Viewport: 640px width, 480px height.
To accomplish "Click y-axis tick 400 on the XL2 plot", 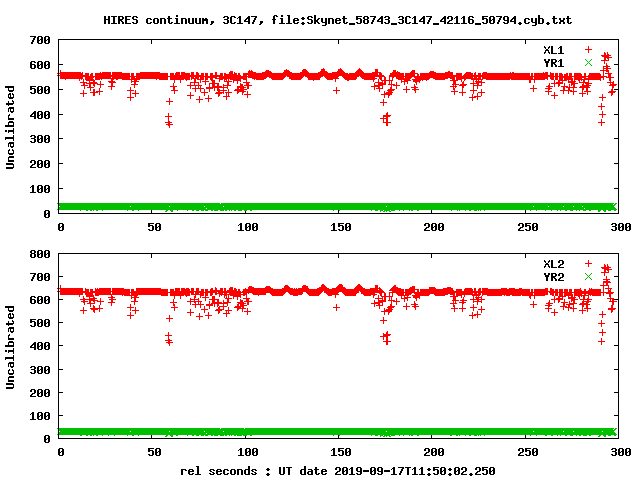I will pyautogui.click(x=40, y=347).
